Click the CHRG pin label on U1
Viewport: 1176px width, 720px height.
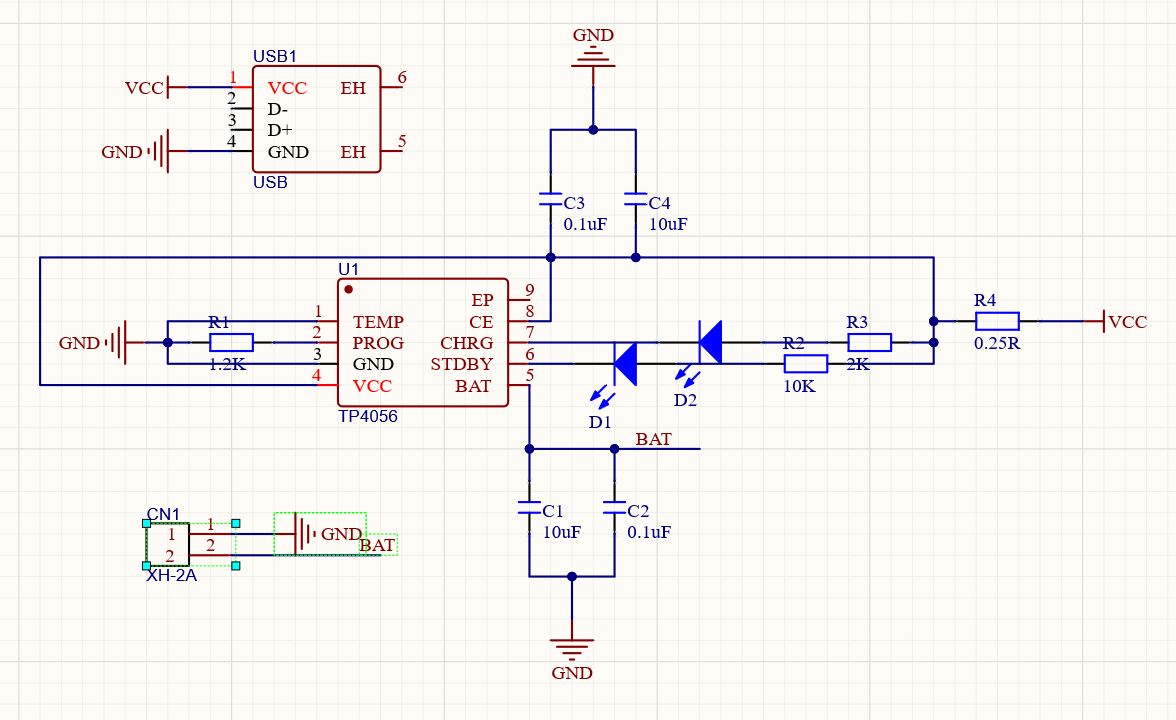[467, 343]
